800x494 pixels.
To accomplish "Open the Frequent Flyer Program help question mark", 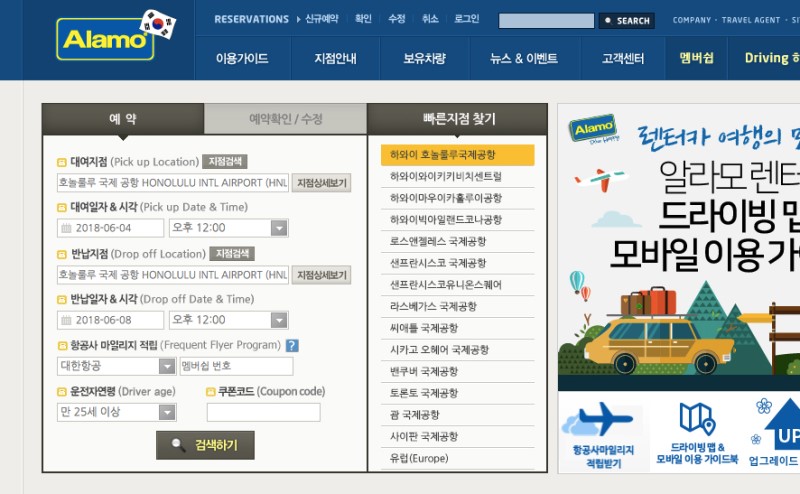I will [292, 345].
